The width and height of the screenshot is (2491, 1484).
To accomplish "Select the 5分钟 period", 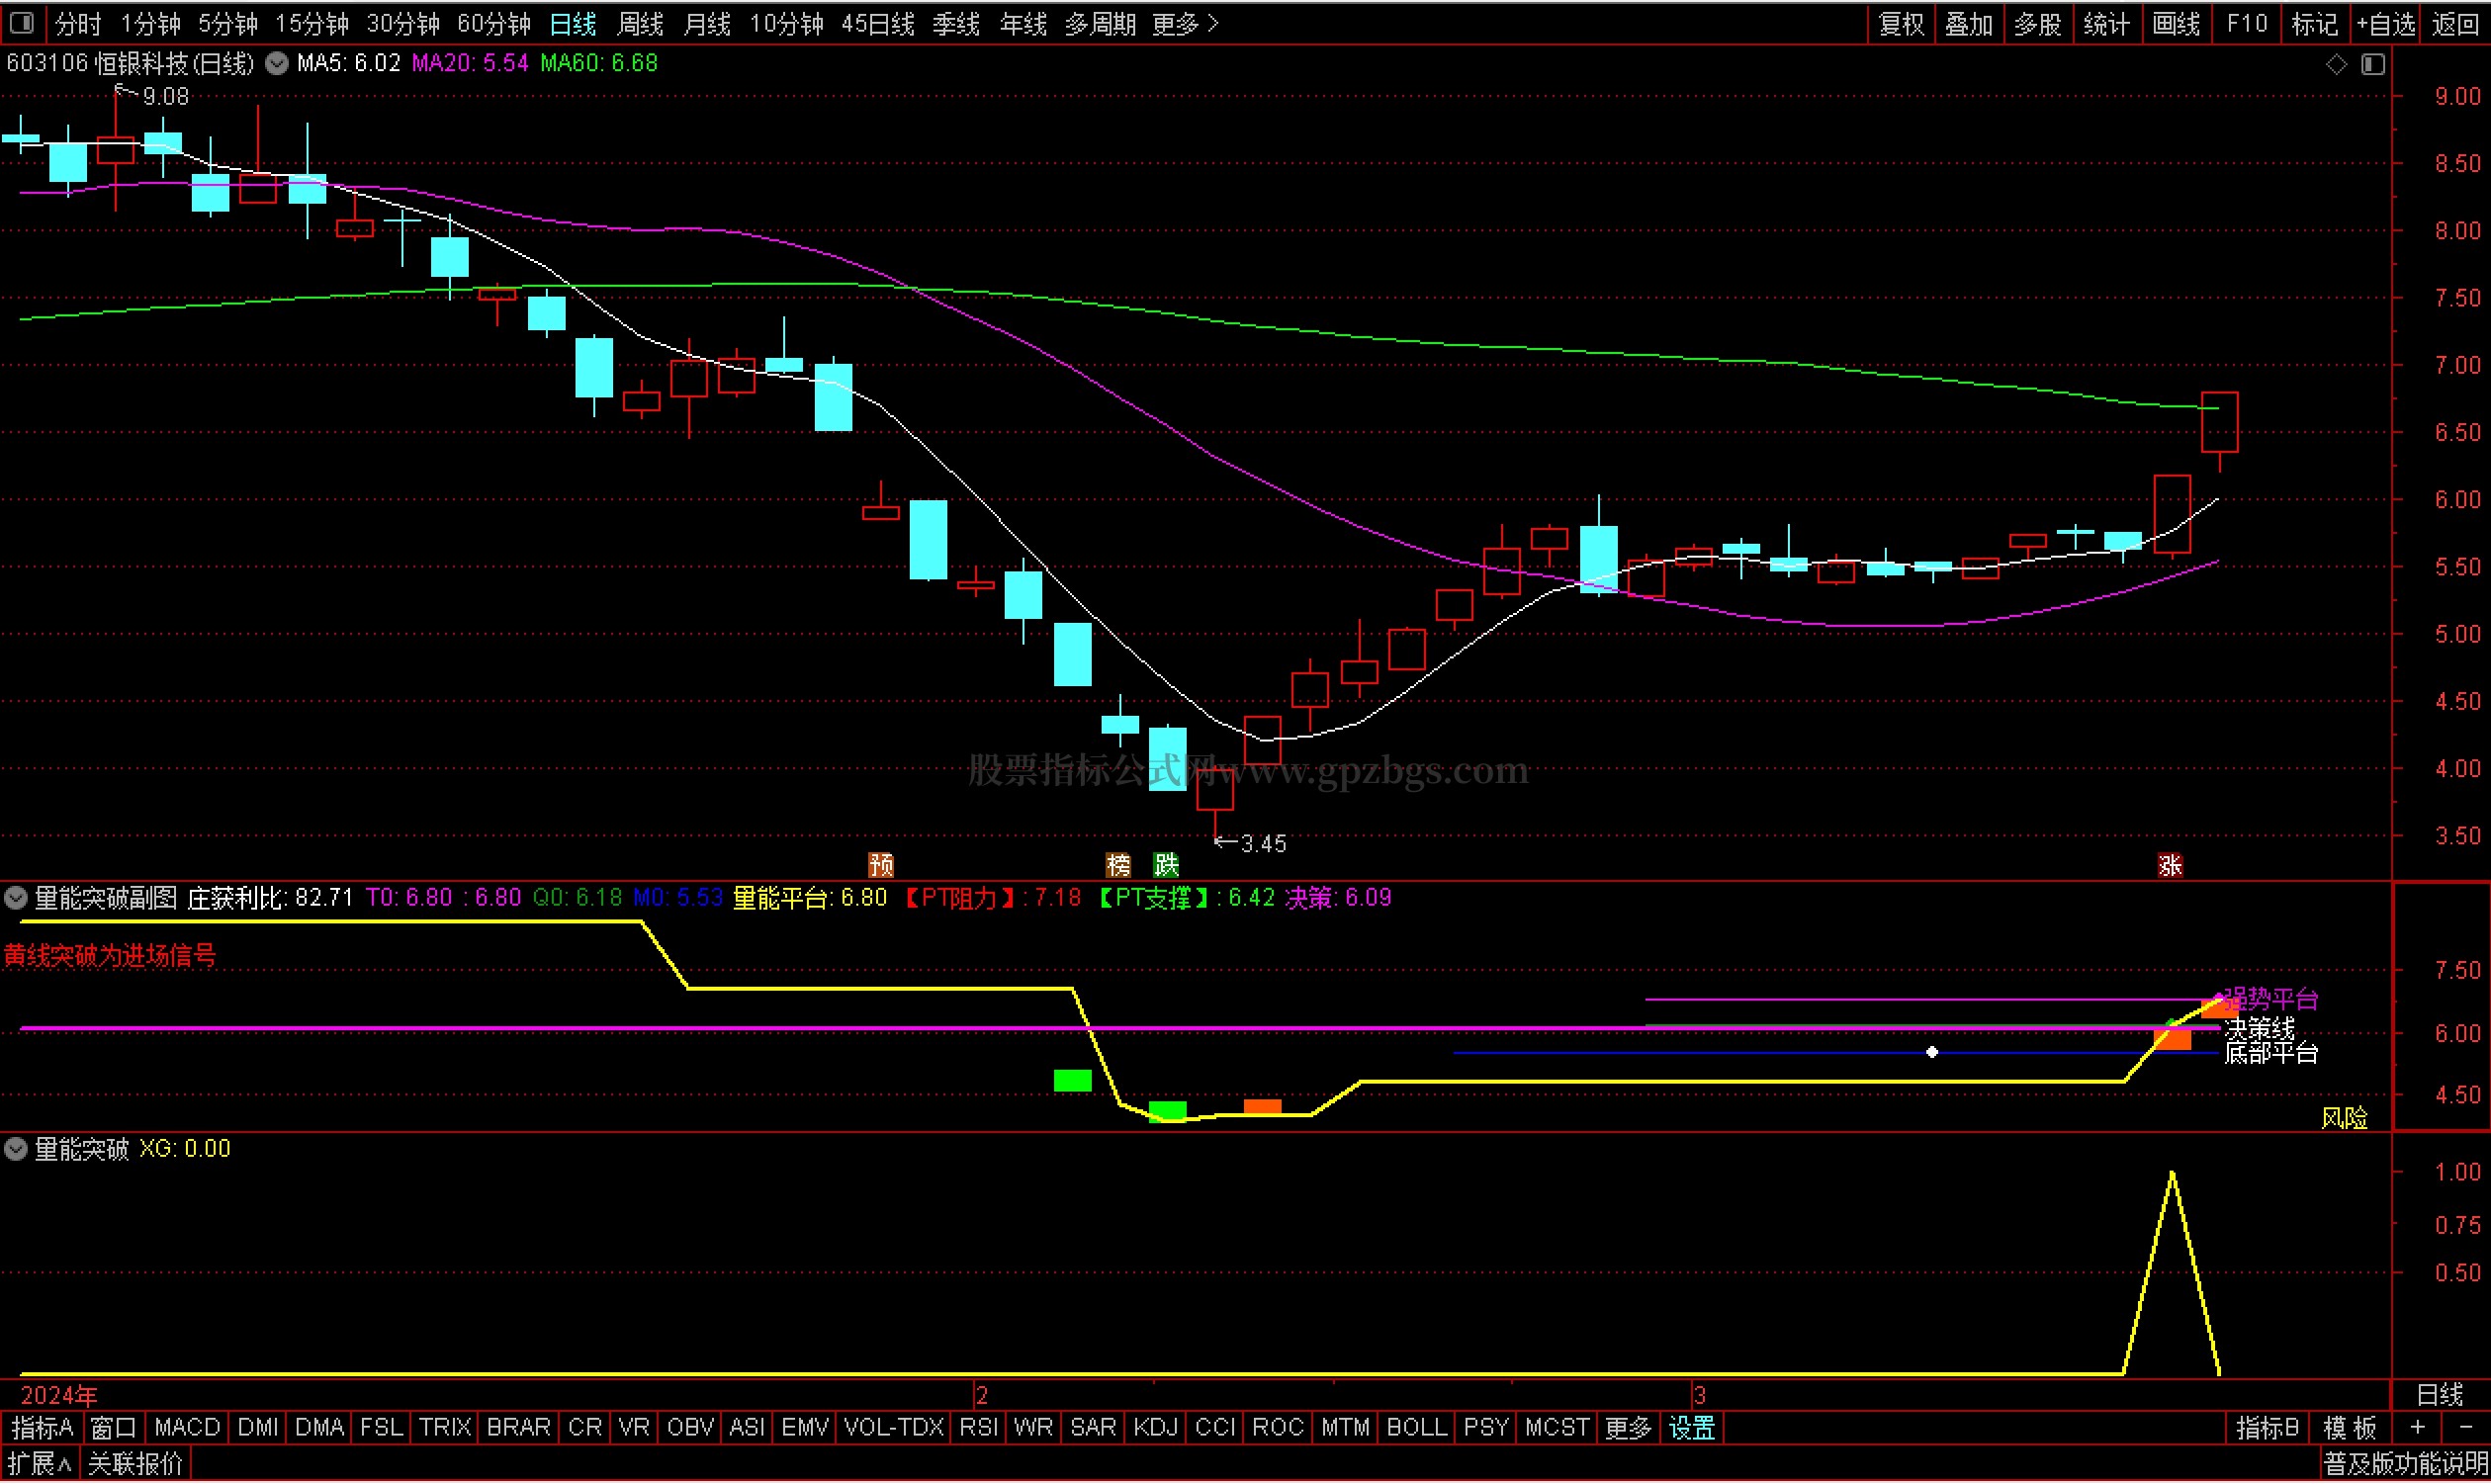I will click(x=228, y=23).
